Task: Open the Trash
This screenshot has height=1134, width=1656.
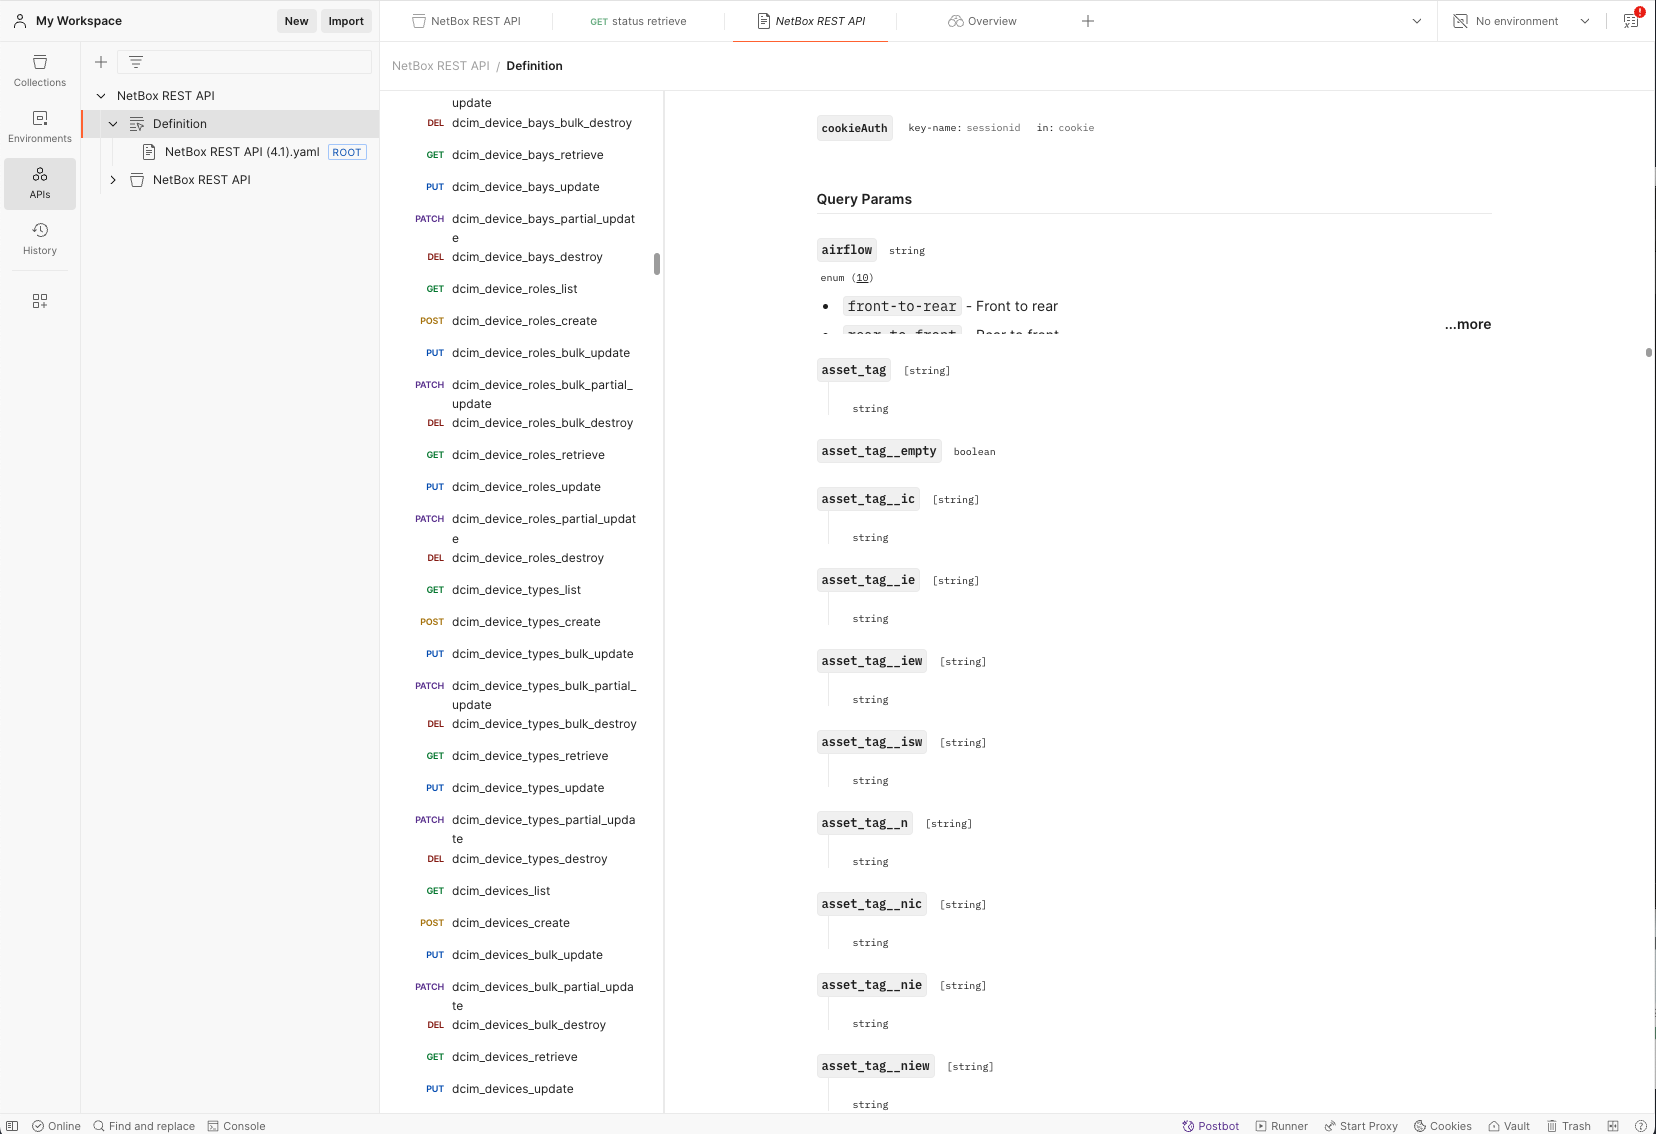Action: tap(1568, 1126)
